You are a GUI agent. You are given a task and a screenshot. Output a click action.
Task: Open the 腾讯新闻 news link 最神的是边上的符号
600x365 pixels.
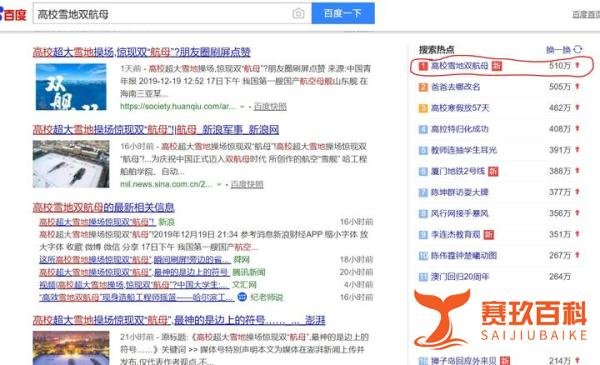pos(135,272)
